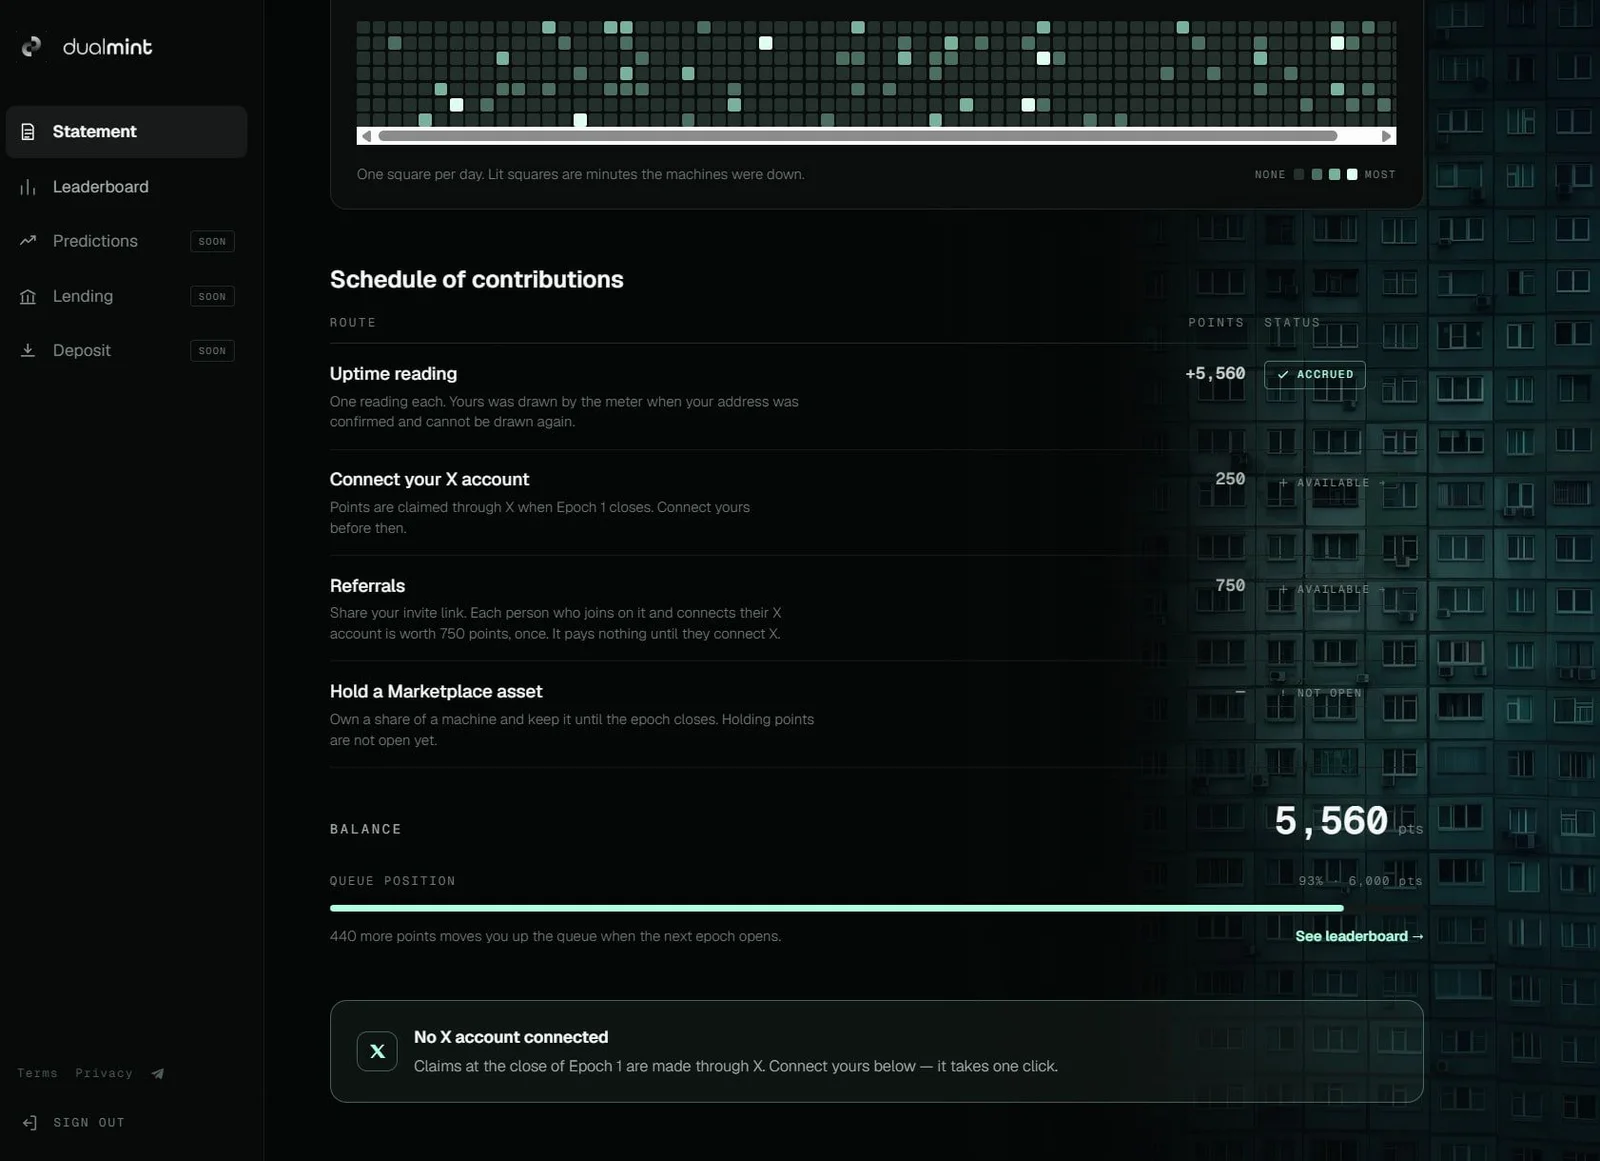Click AVAILABLE in the Referrals row
The image size is (1600, 1161).
pos(1332,590)
